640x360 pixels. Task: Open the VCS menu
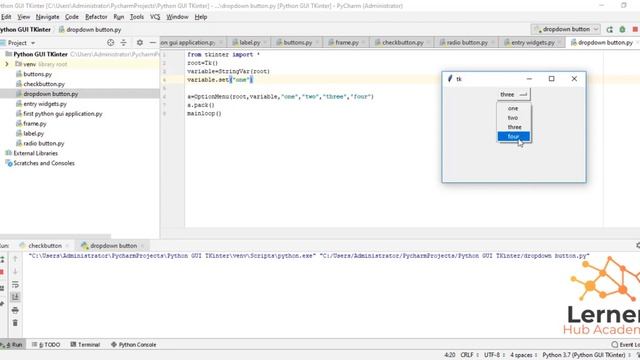coord(155,17)
